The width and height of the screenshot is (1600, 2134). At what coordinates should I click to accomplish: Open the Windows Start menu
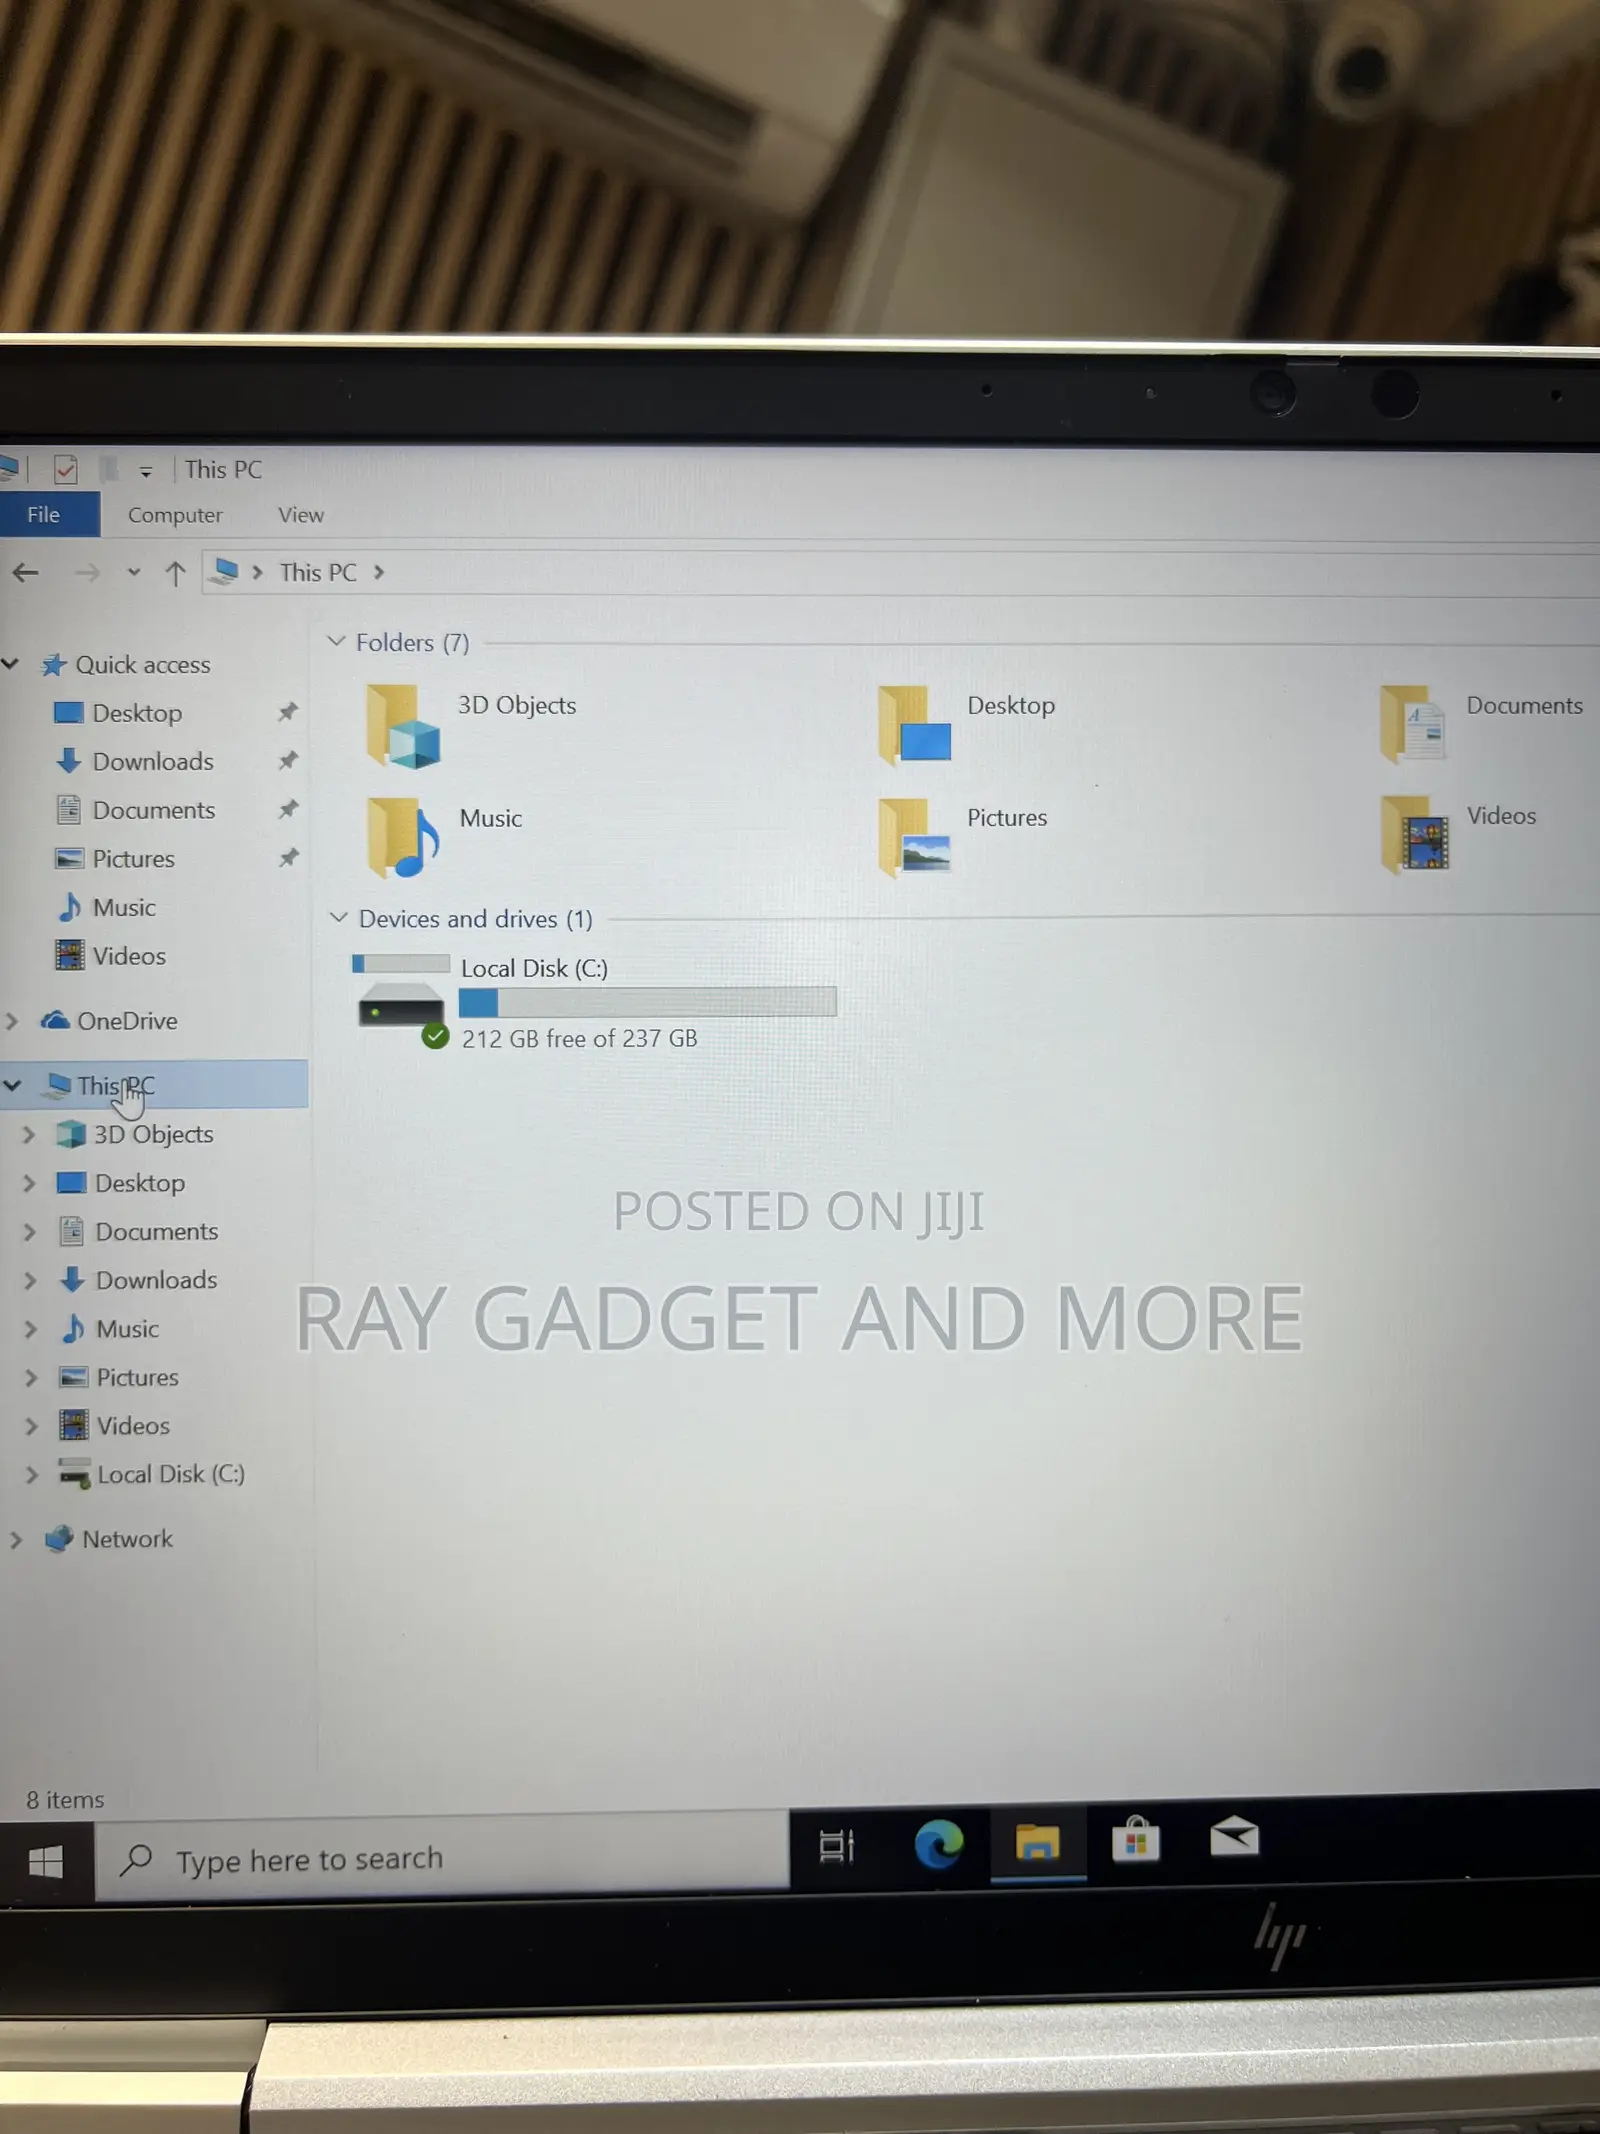coord(46,1862)
